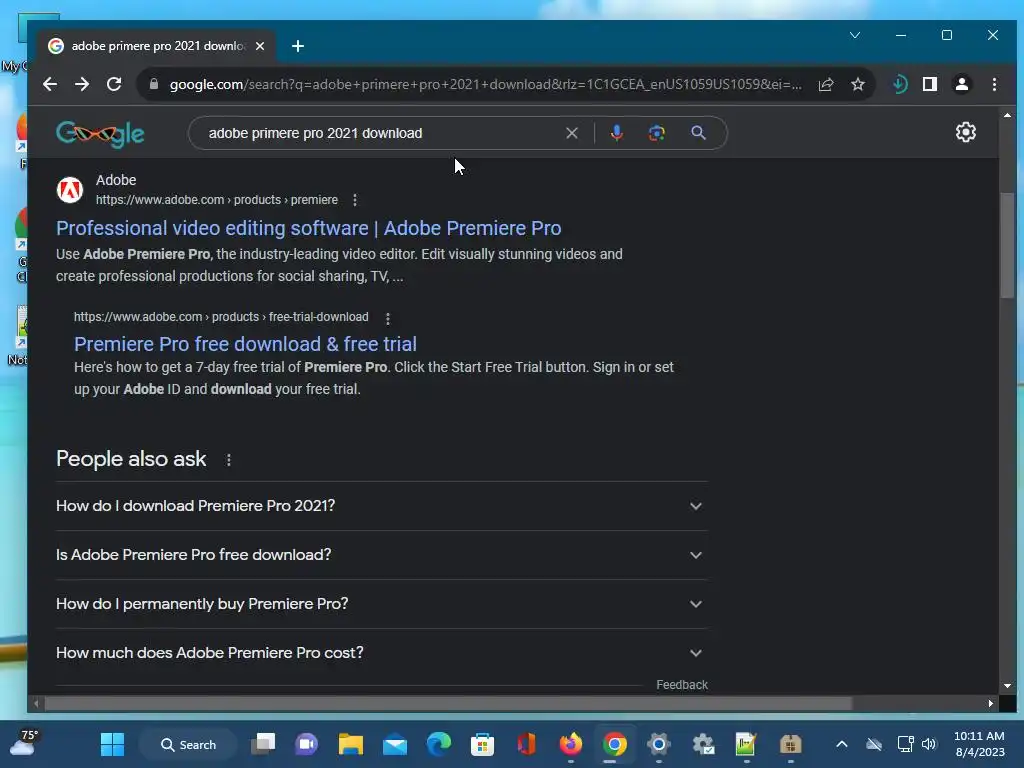Open Task View from the taskbar
The height and width of the screenshot is (768, 1024).
pyautogui.click(x=263, y=744)
